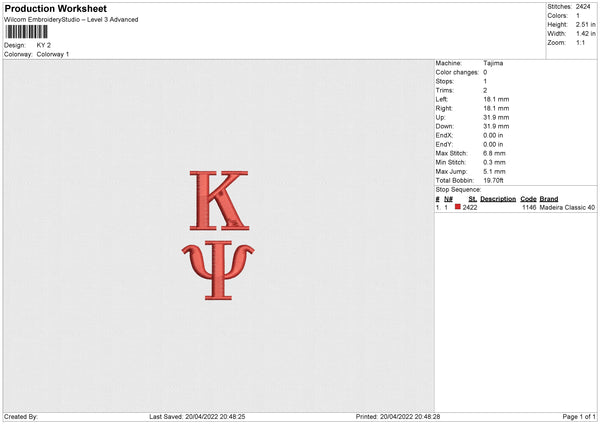
Task: Click 'Page 1 of 1' in footer
Action: coord(579,417)
